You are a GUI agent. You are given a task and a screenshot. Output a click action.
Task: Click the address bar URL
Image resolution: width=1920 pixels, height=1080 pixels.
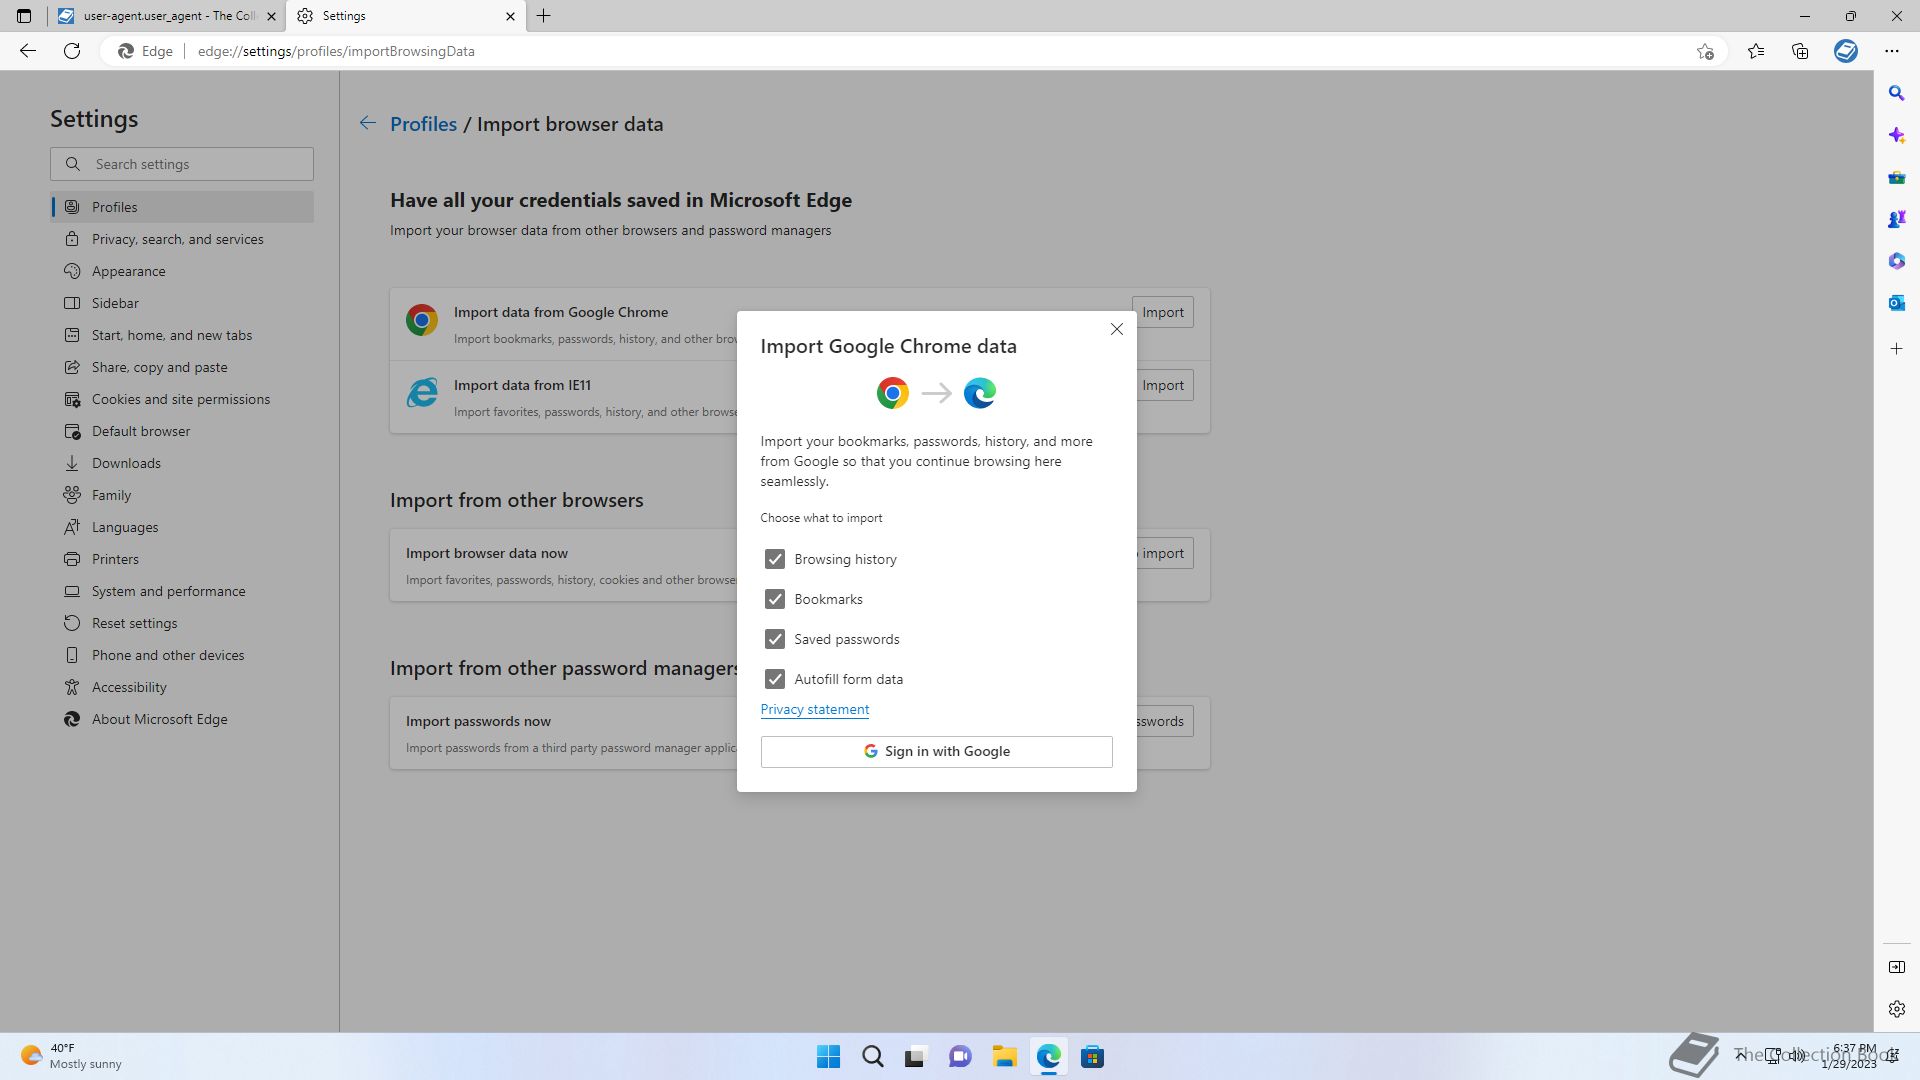tap(336, 51)
